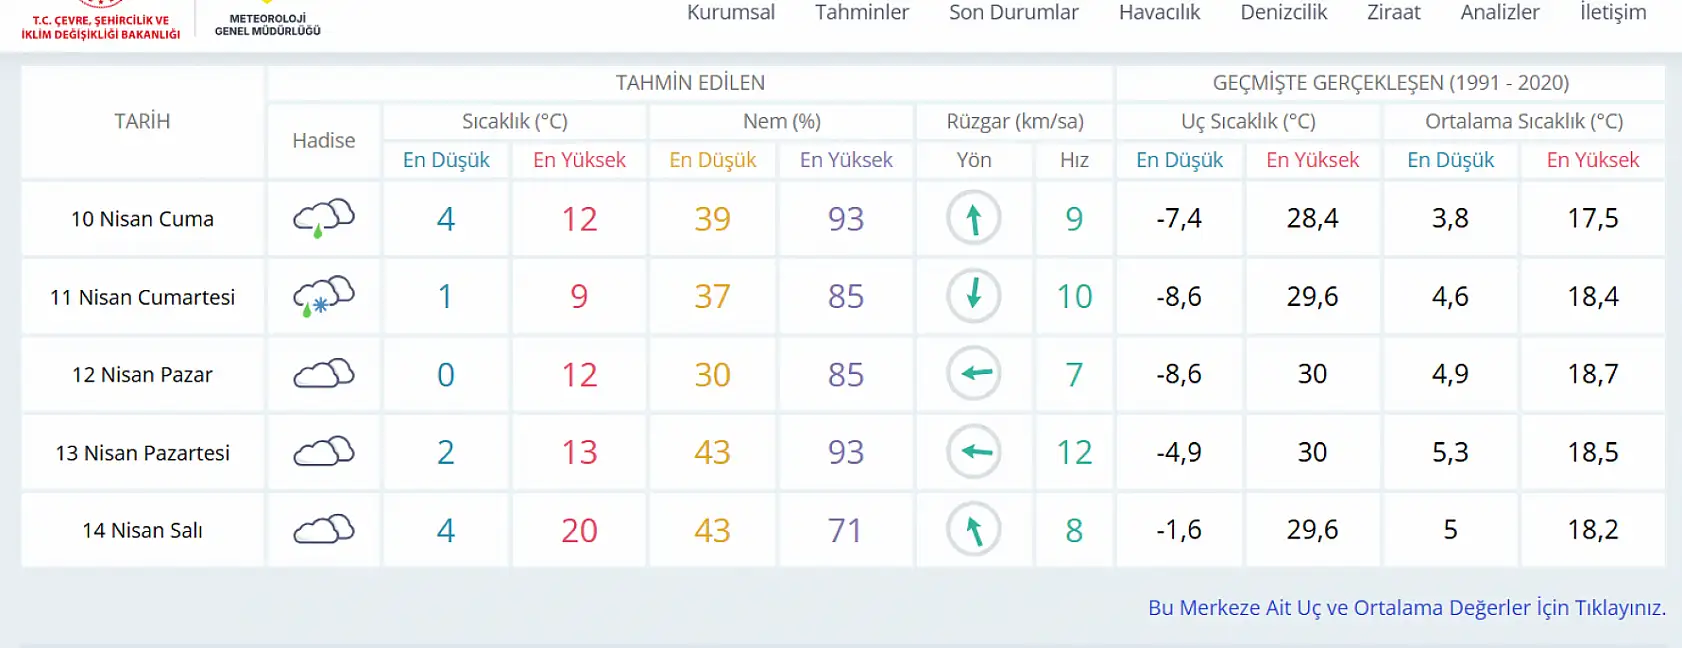The height and width of the screenshot is (648, 1682).
Task: Click the wind direction arrow for 14 Nisan Salı
Action: 974,529
